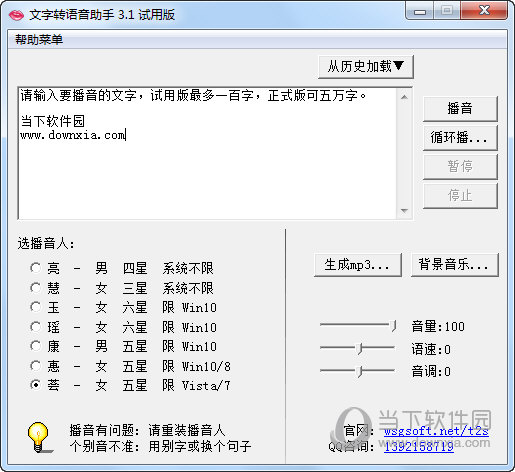This screenshot has height=472, width=515.
Task: Click the 生成mp3... button
Action: [358, 265]
